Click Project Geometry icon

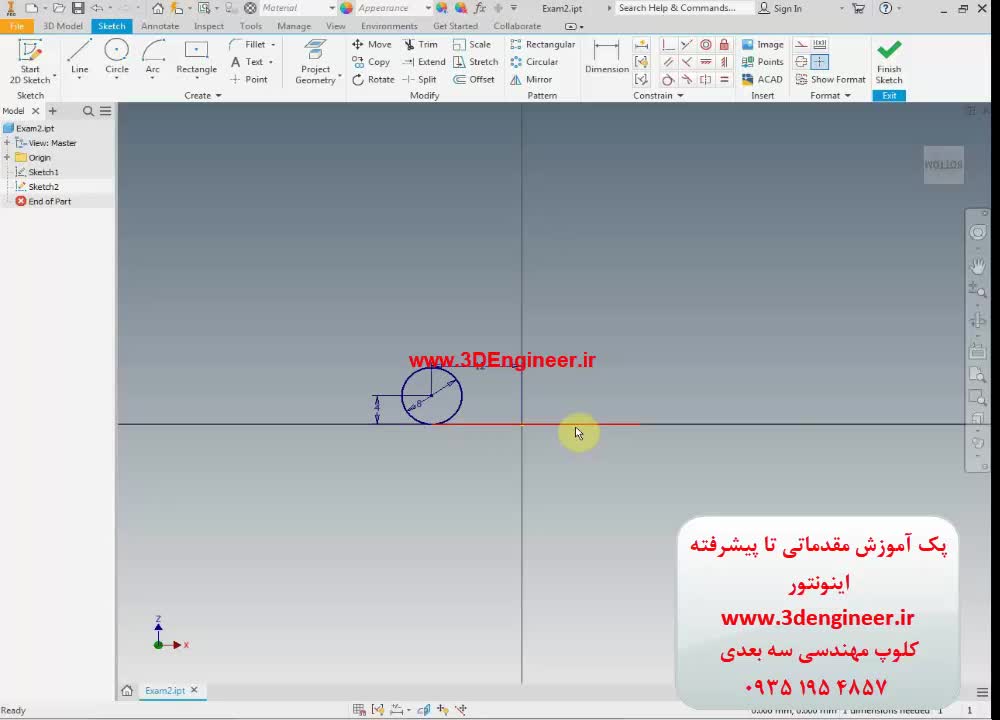pos(316,55)
